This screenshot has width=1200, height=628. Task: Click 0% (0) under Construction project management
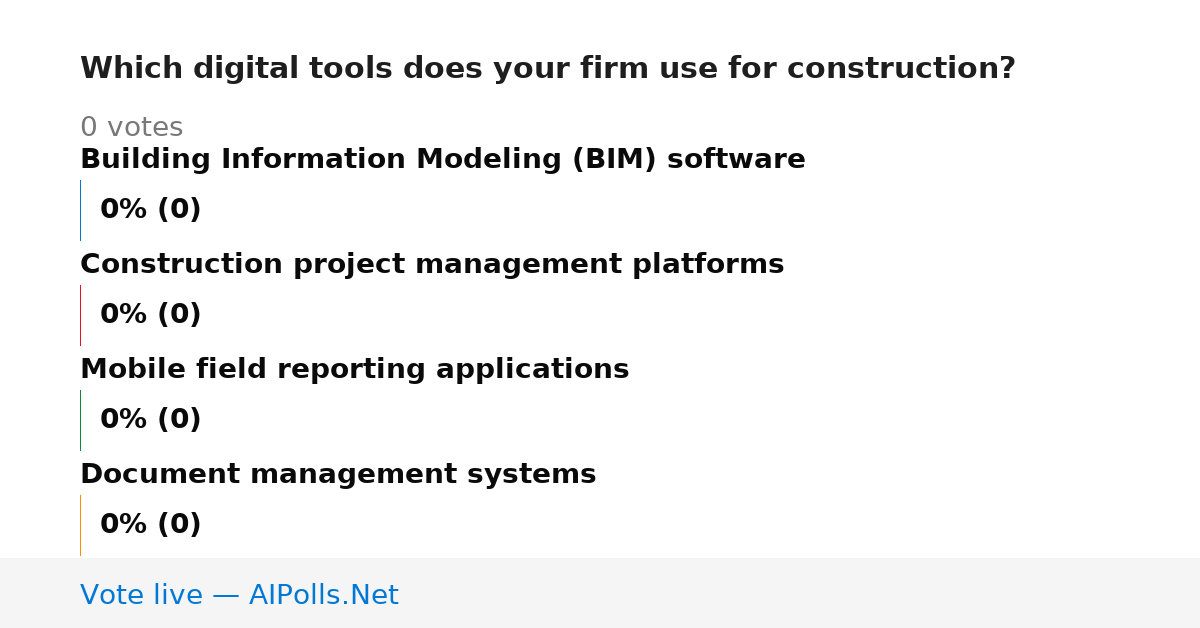click(151, 315)
